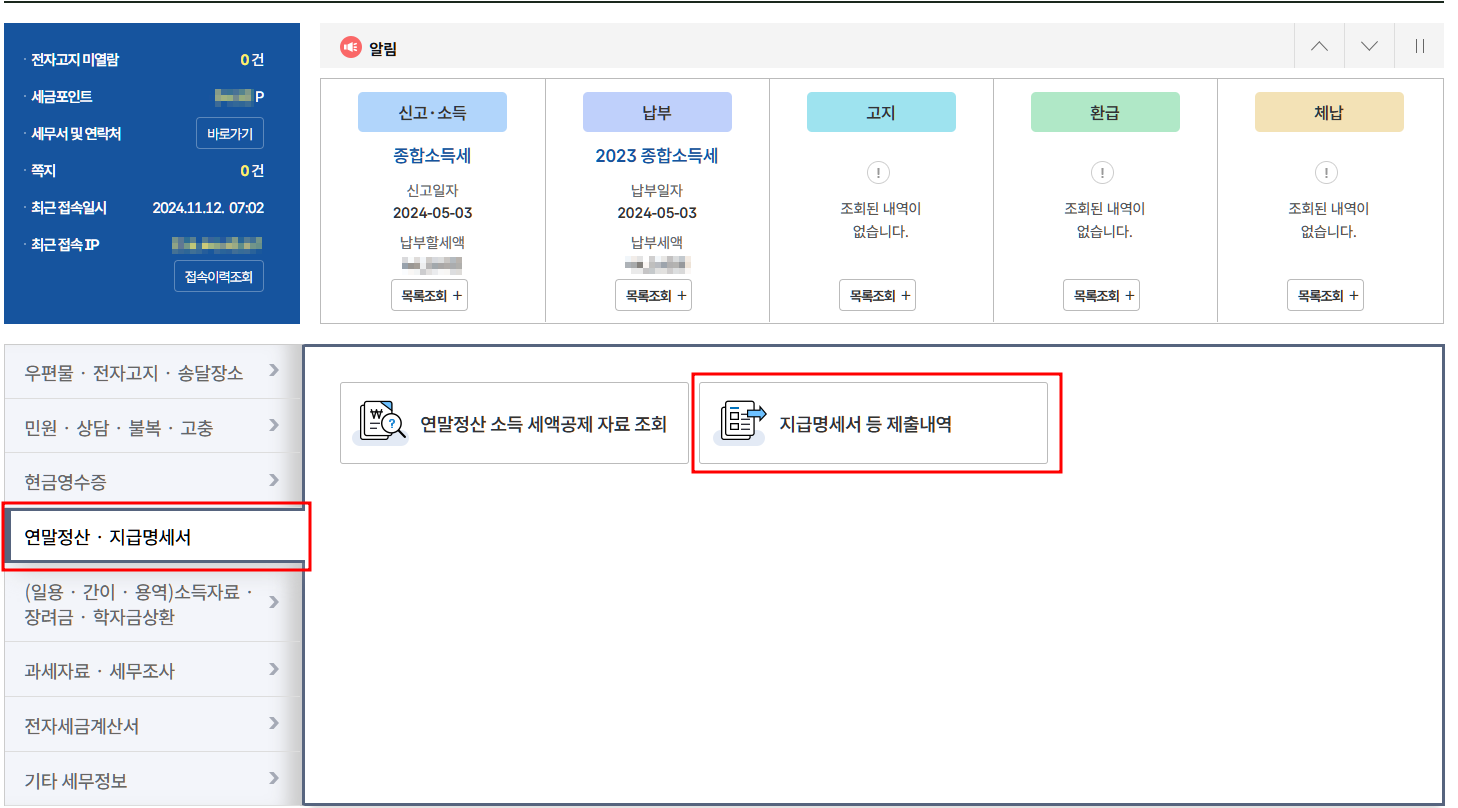Screen dimensions: 1458x808
Task: Click the exclamation icon in the 체납 card
Action: pos(1325,172)
